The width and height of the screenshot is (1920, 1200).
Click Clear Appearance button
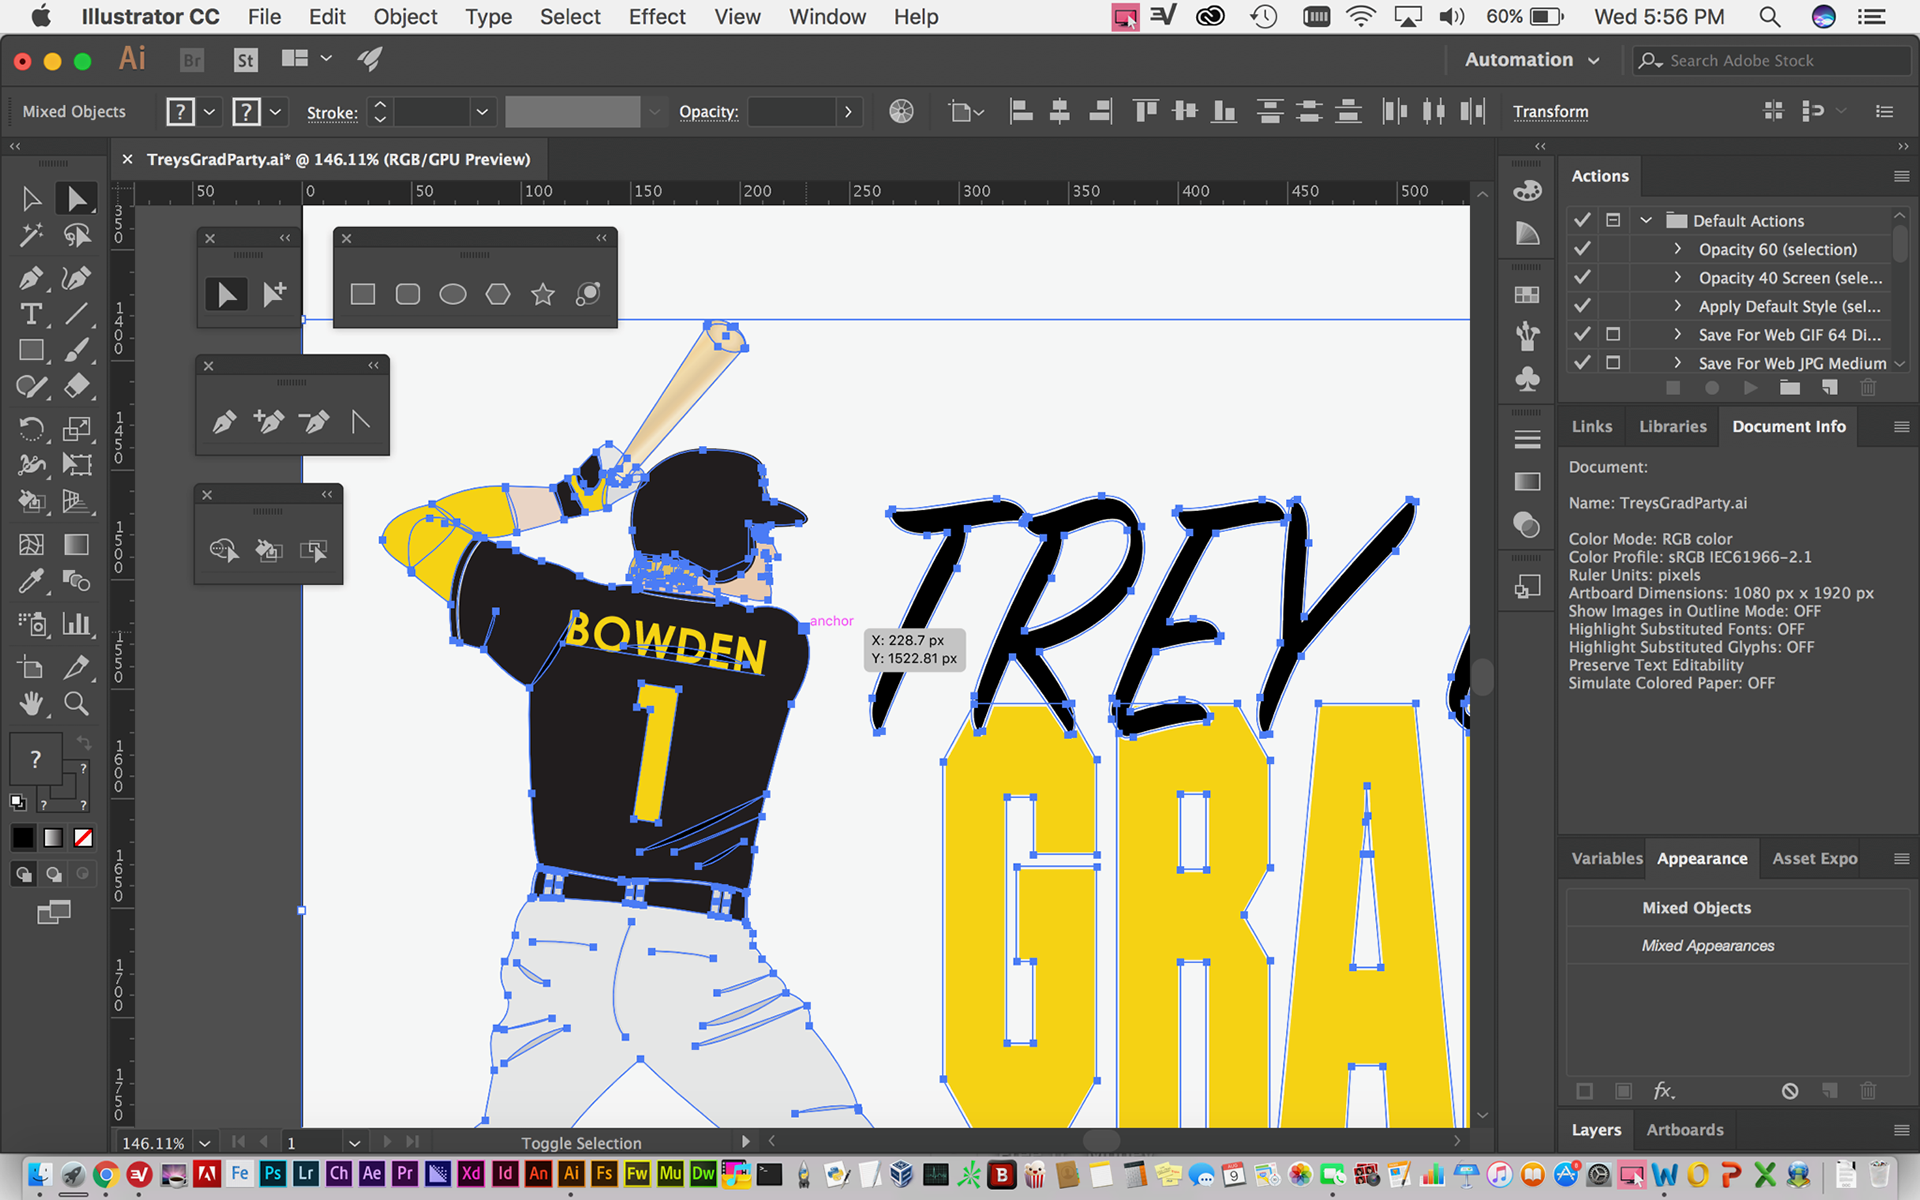pos(1790,1091)
